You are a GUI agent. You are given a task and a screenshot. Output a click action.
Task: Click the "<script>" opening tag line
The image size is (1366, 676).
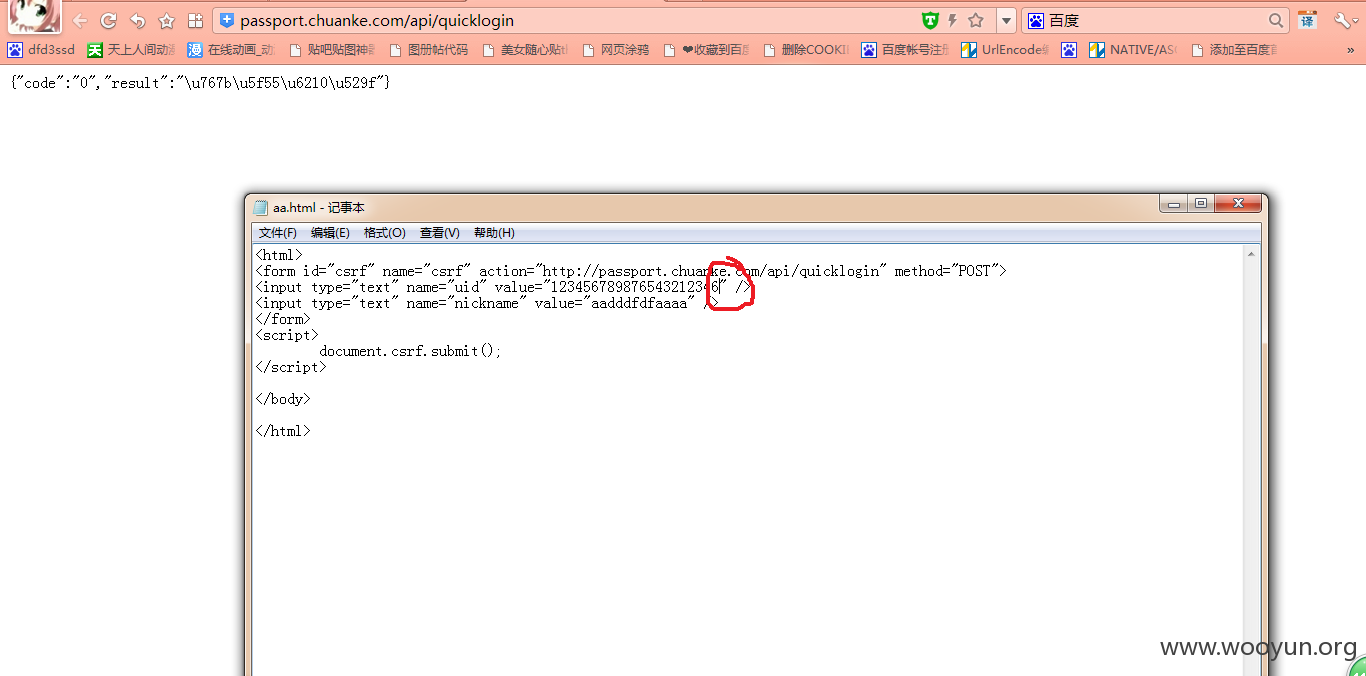pyautogui.click(x=287, y=335)
